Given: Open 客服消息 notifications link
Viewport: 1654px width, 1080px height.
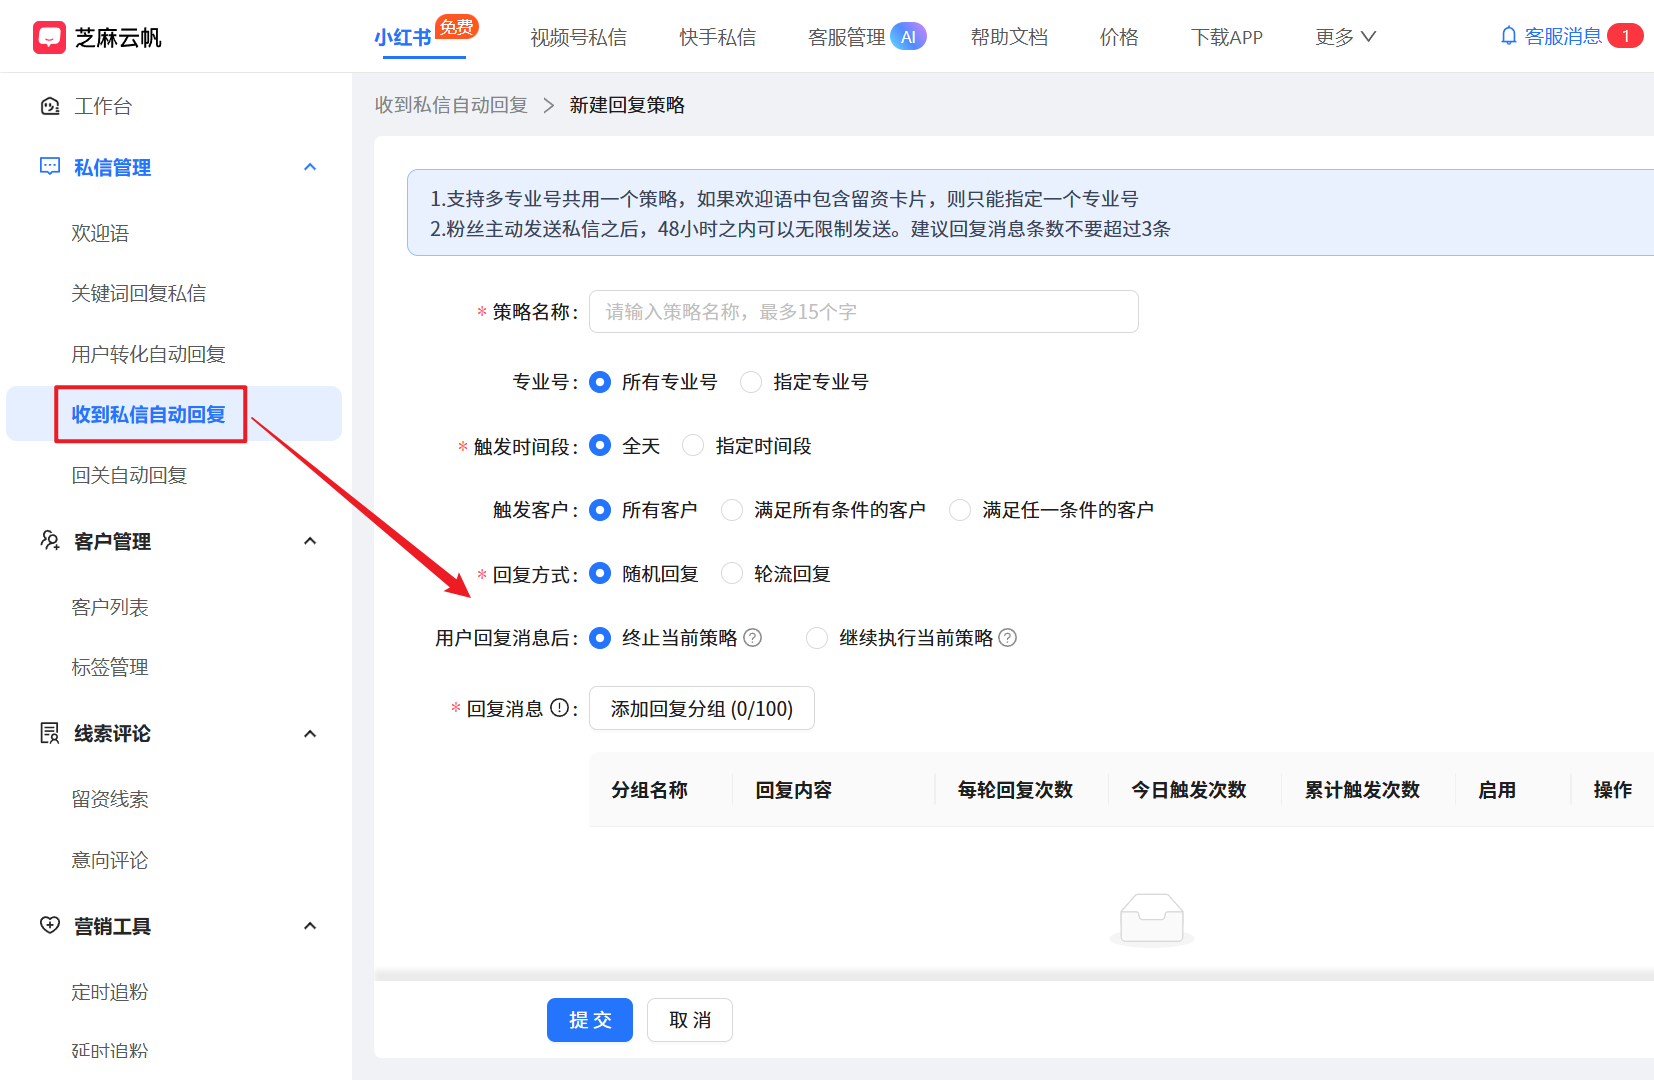Looking at the screenshot, I should tap(1563, 36).
